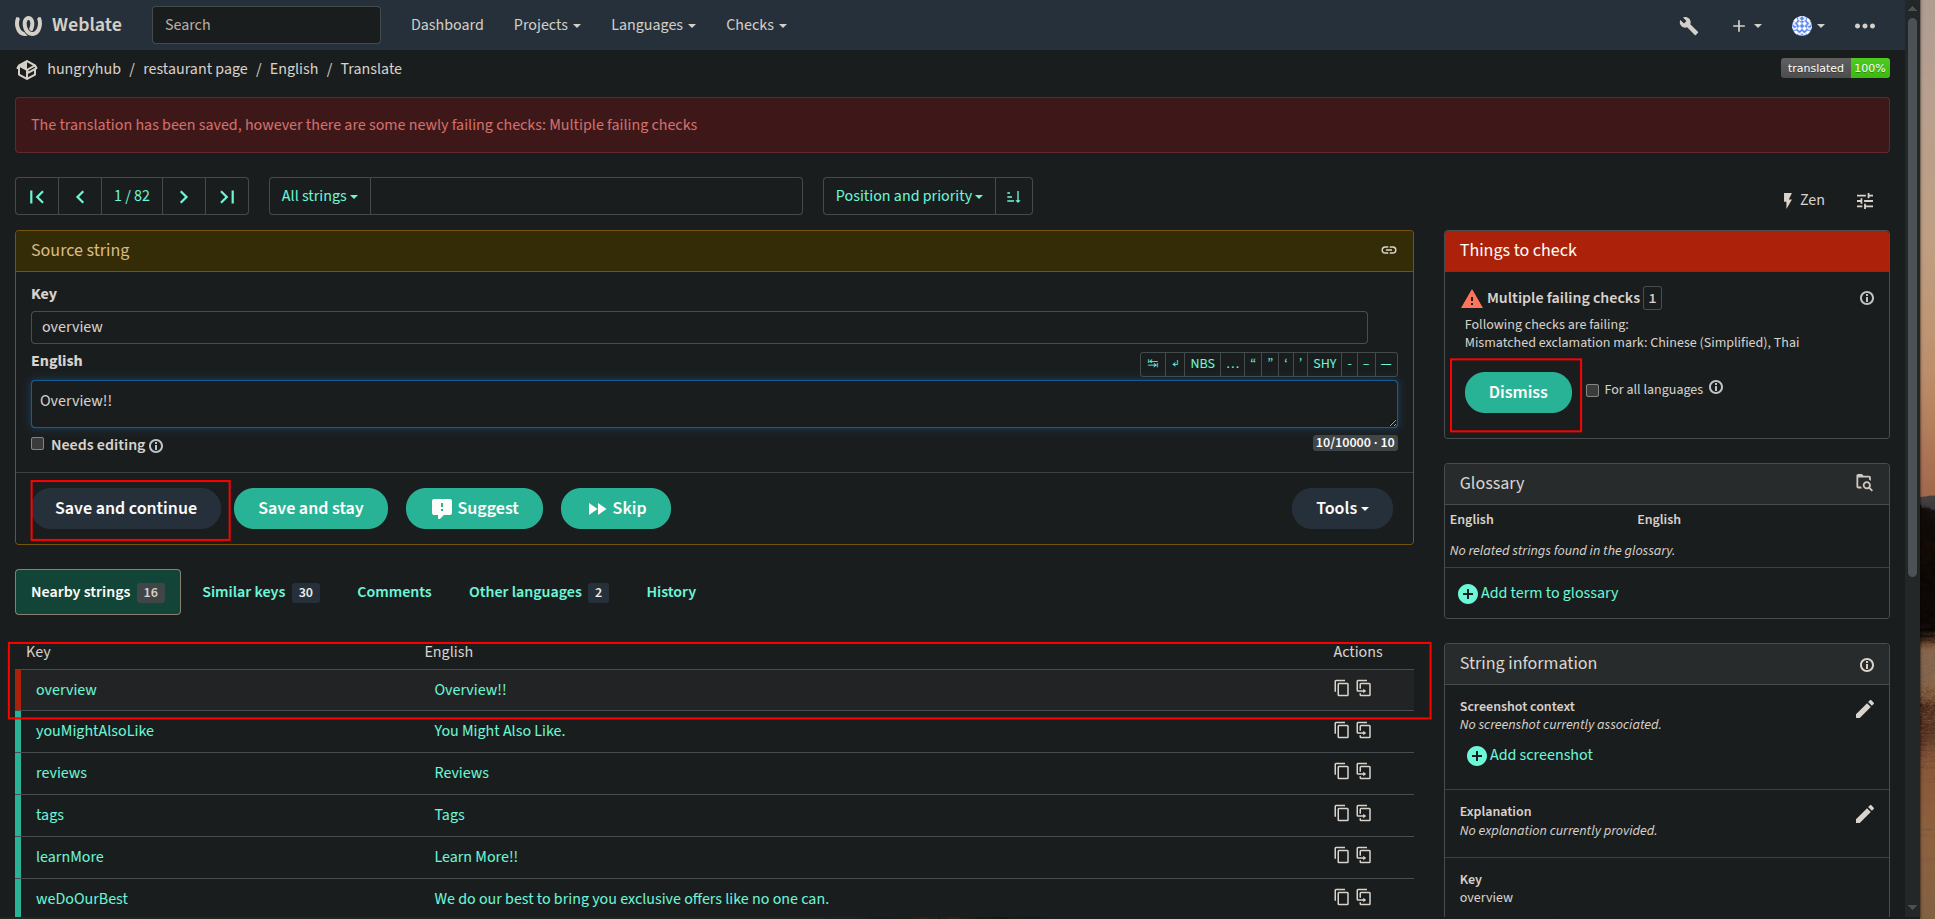
Task: Expand the Tools dropdown button
Action: point(1341,508)
